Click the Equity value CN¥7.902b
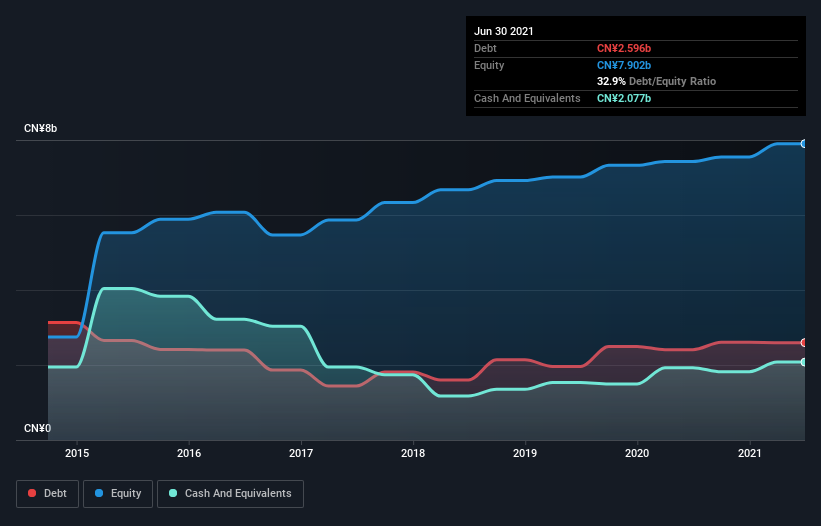The width and height of the screenshot is (821, 526). pyautogui.click(x=624, y=65)
